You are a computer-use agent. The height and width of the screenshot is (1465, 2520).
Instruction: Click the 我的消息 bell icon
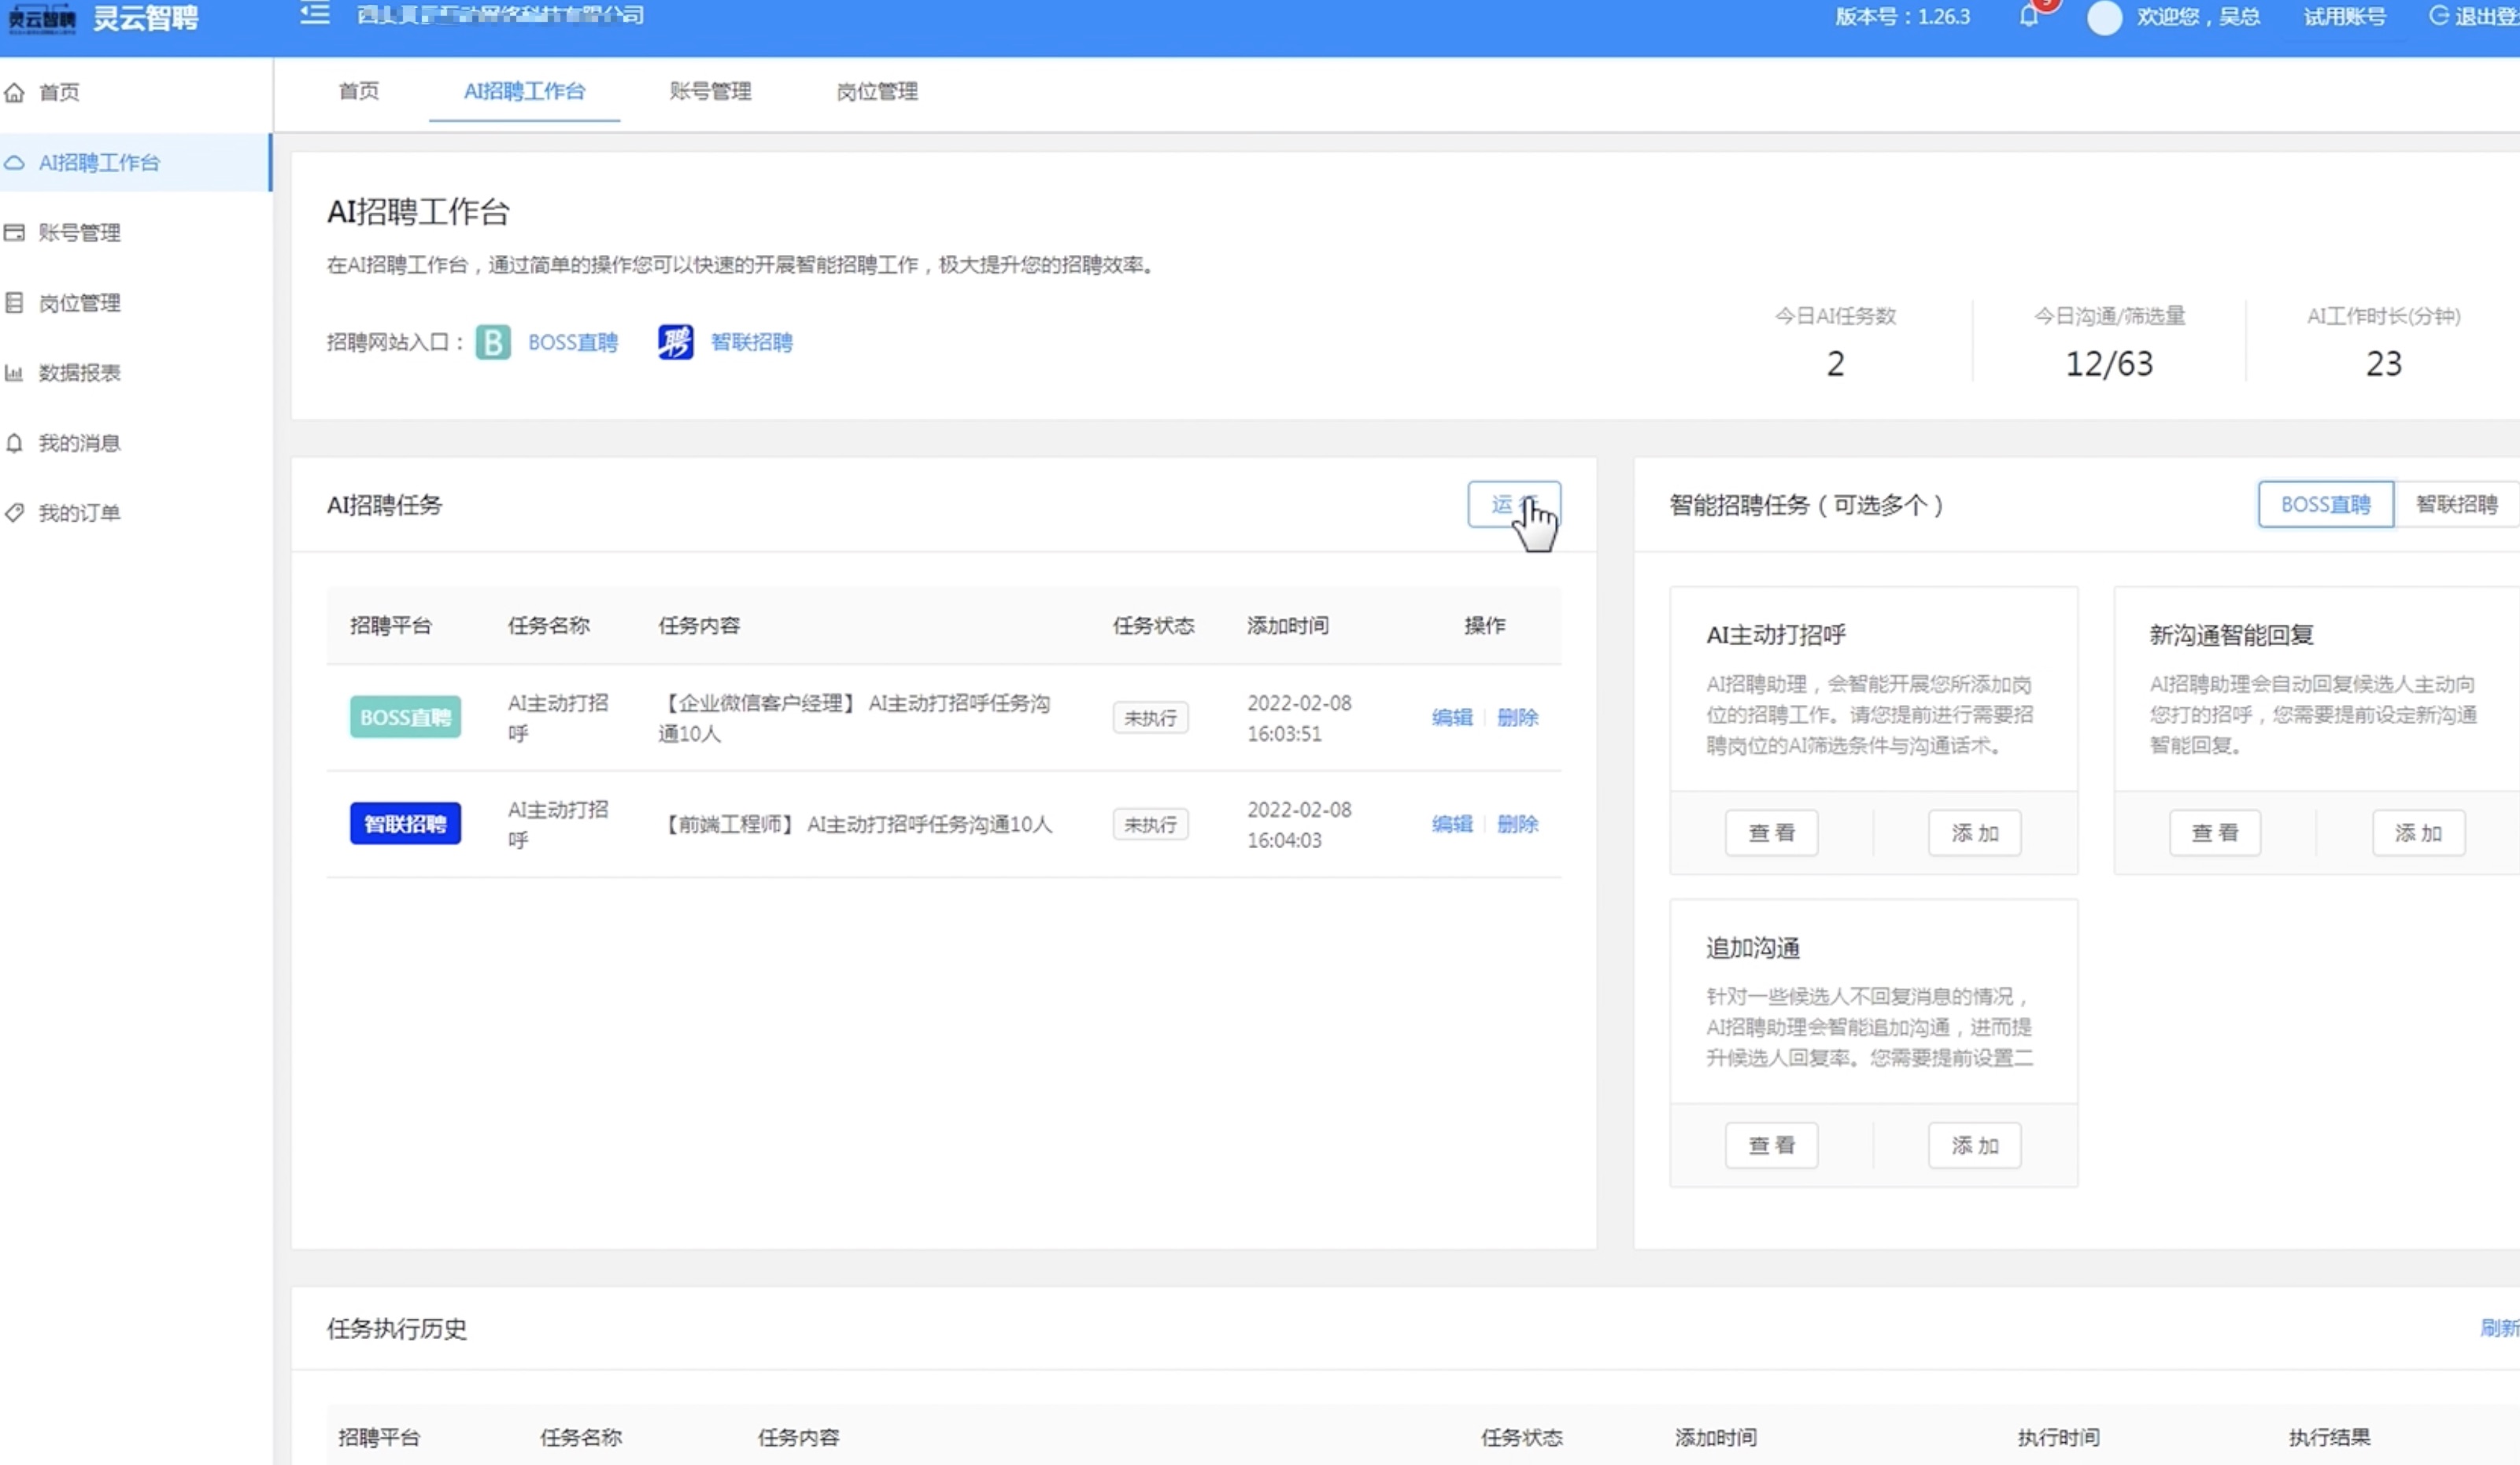tap(14, 442)
